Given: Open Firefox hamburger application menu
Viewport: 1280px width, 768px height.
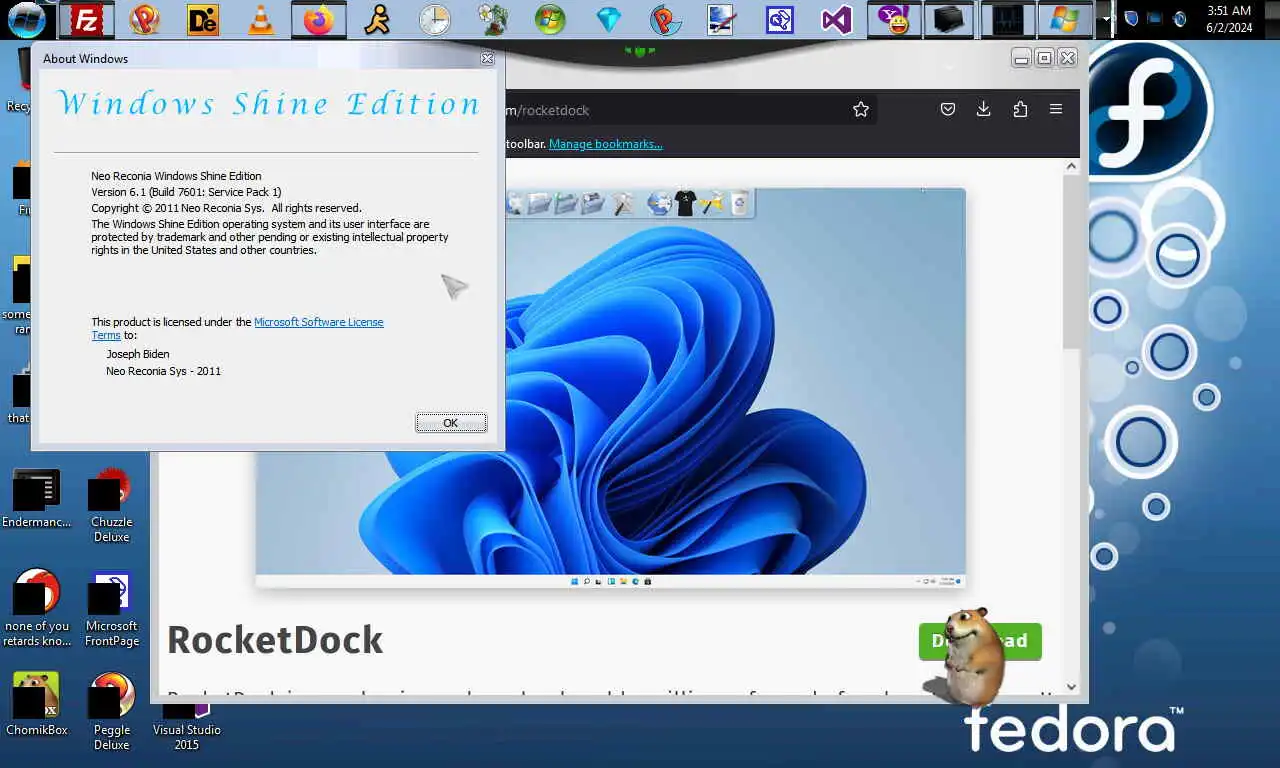Looking at the screenshot, I should (x=1056, y=110).
